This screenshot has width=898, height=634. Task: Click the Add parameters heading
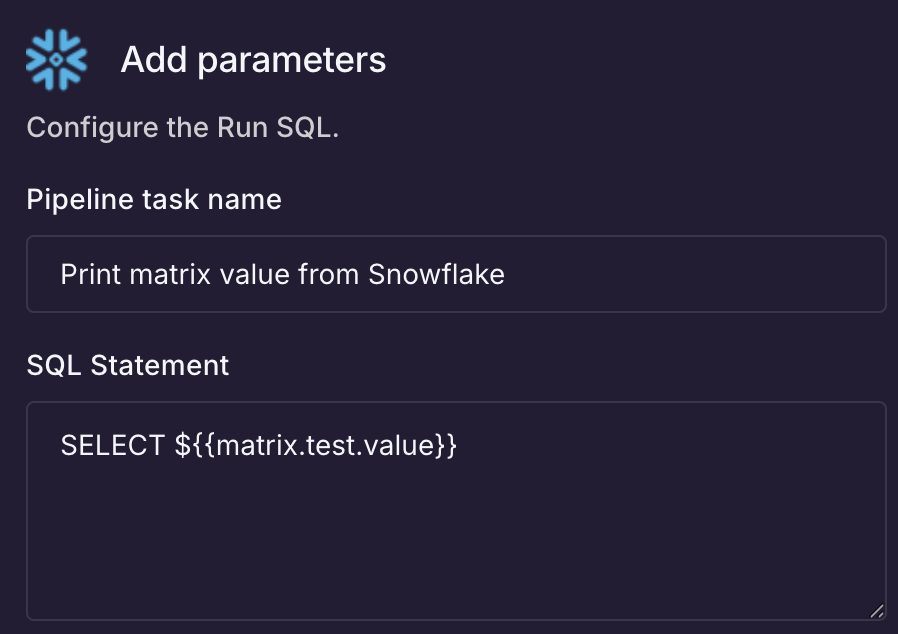tap(253, 60)
